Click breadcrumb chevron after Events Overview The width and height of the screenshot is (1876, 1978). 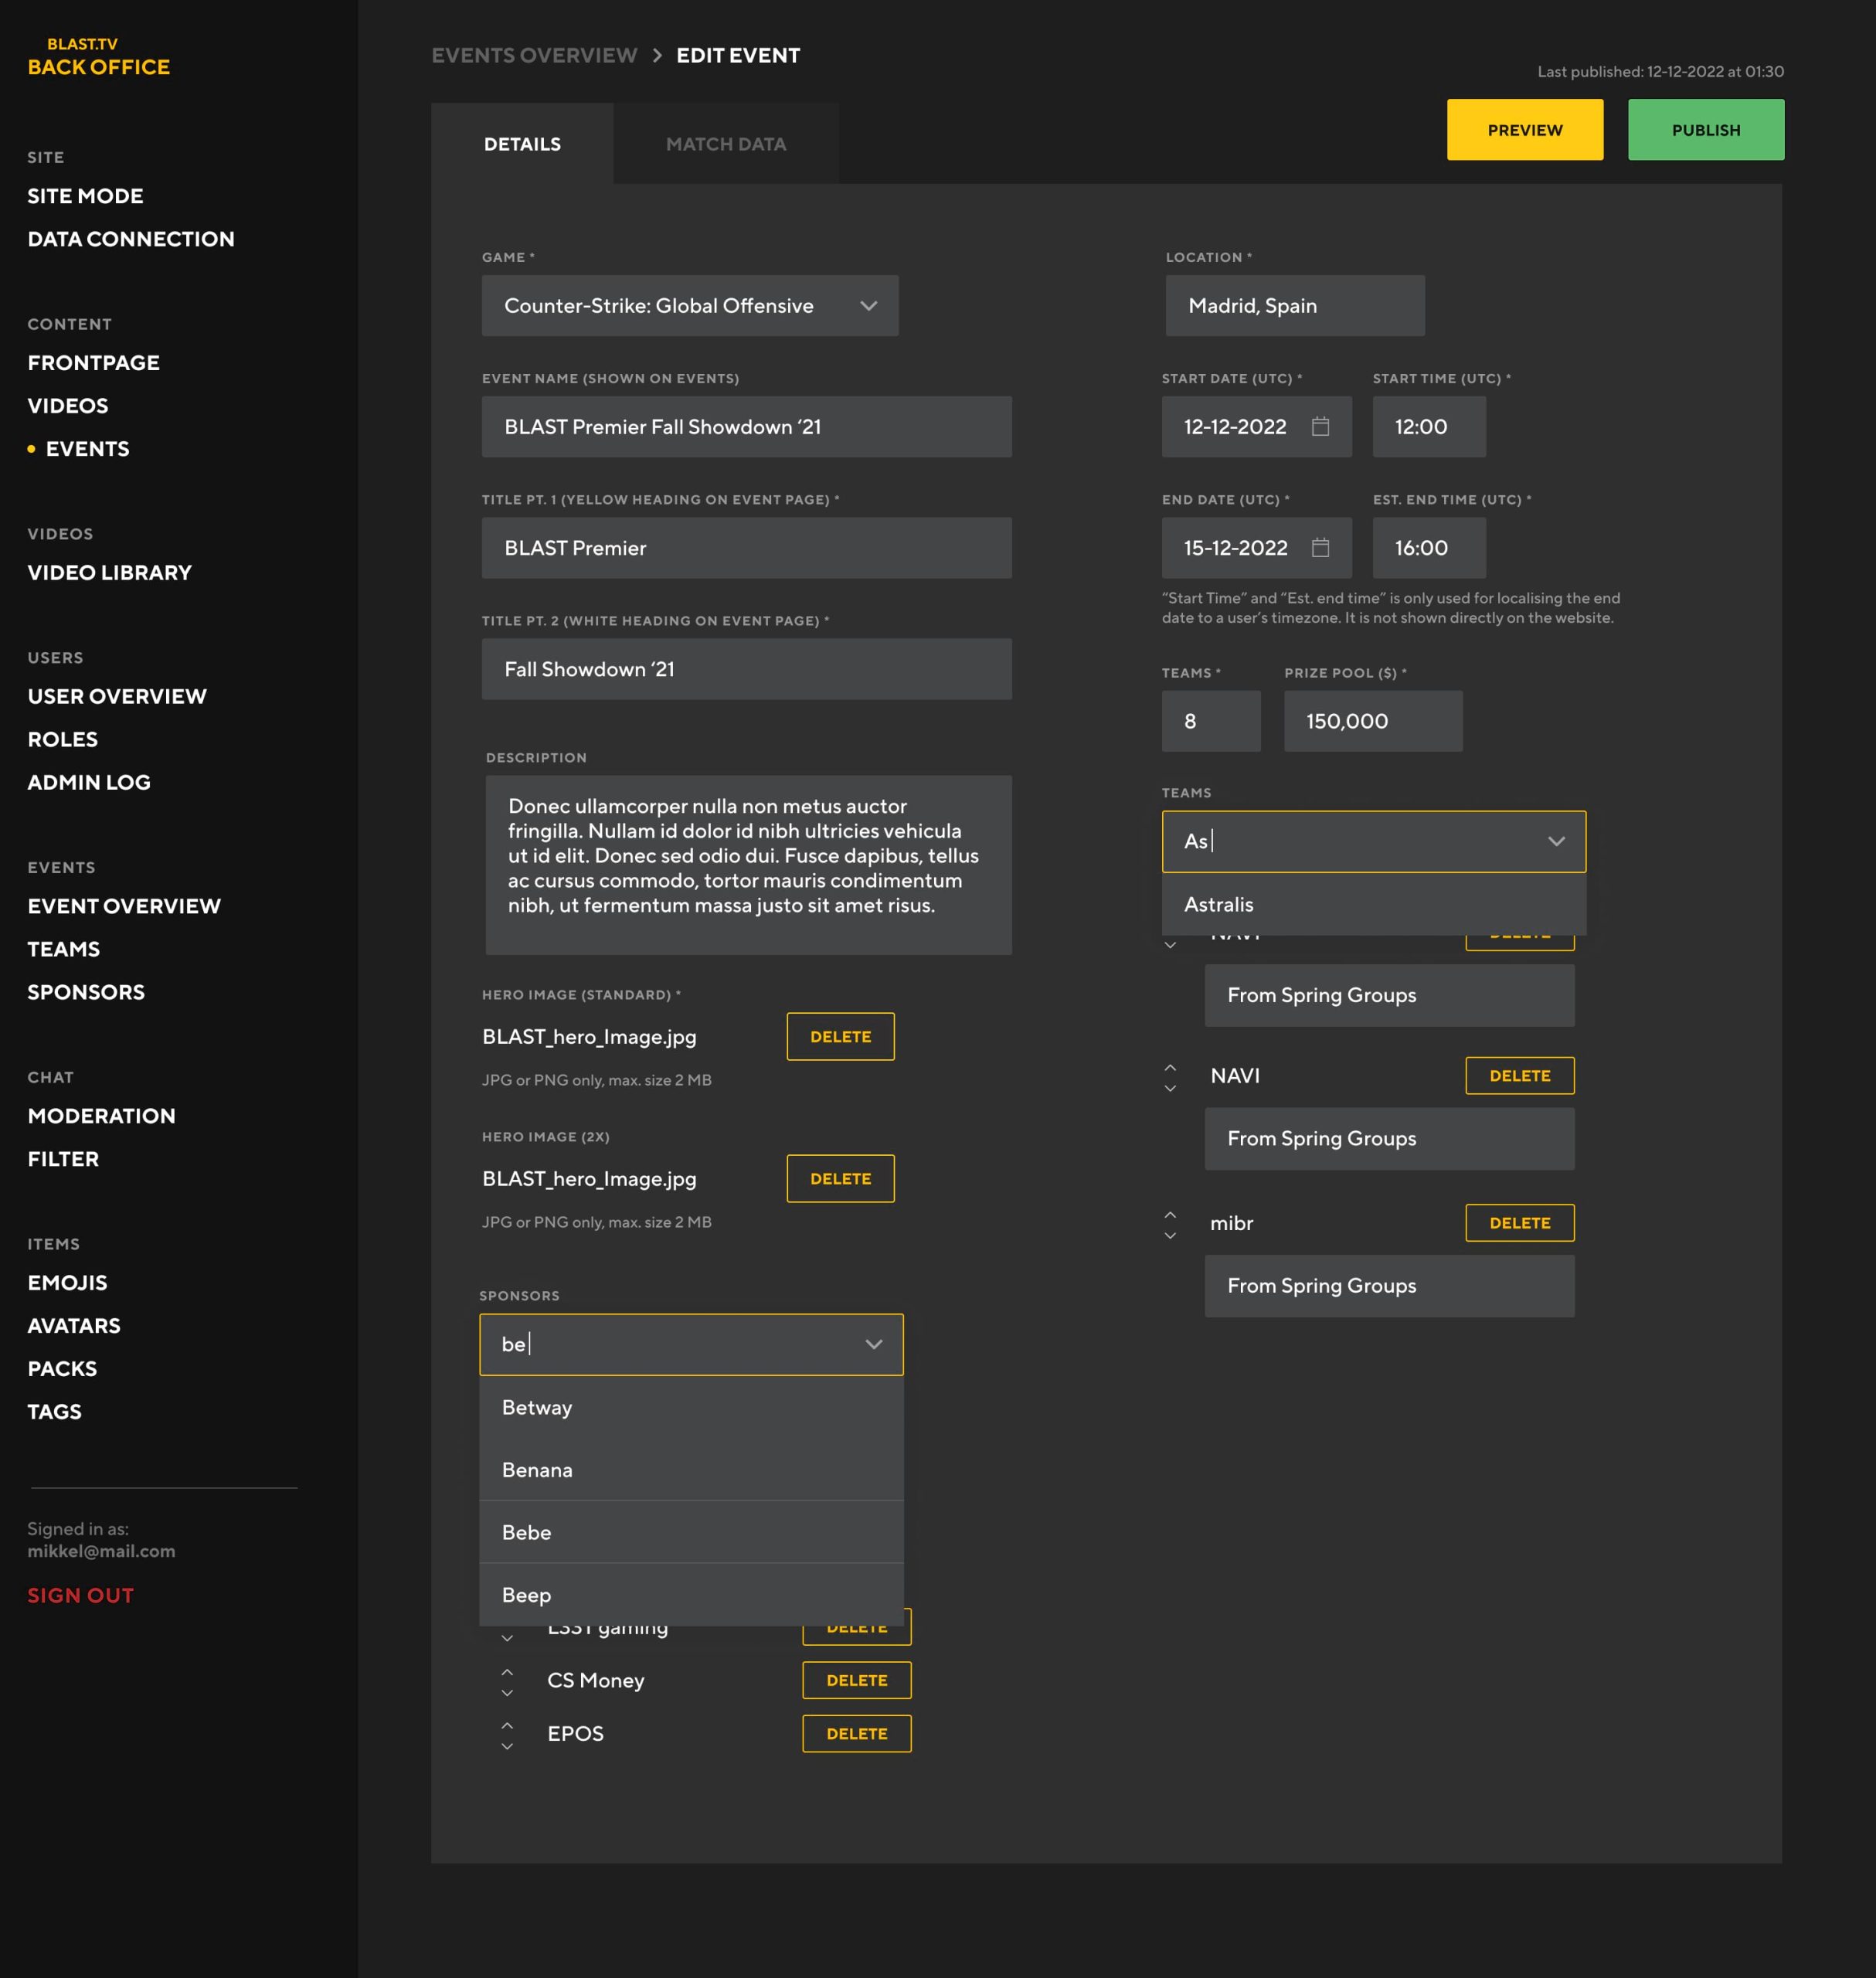coord(657,56)
